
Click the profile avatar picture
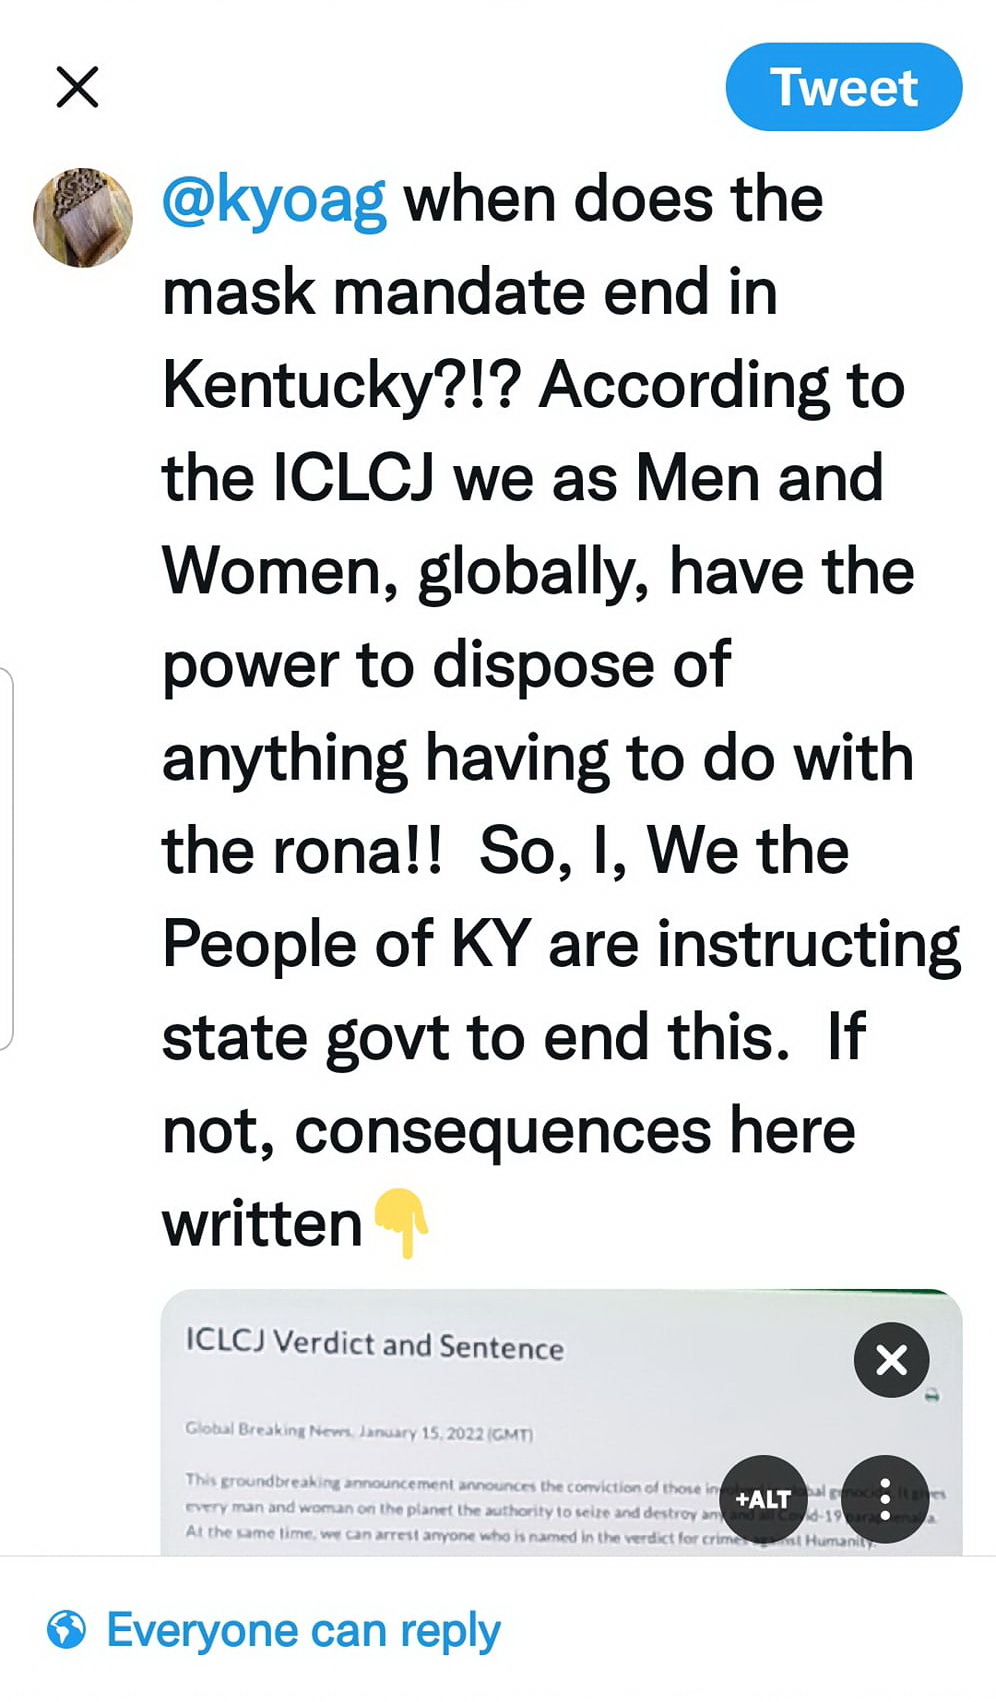[83, 217]
